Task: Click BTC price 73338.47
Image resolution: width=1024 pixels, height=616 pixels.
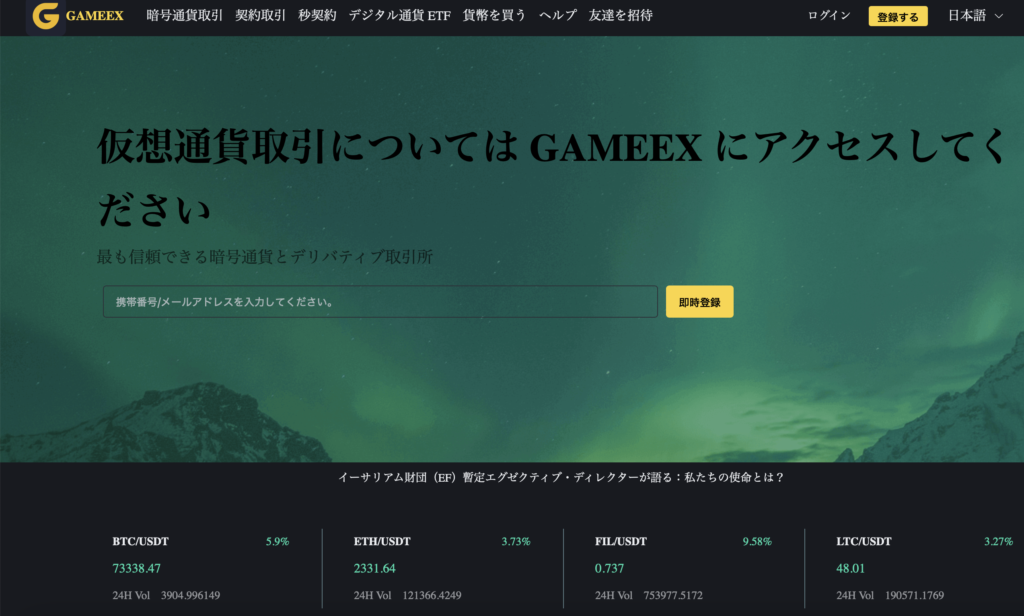Action: [136, 568]
